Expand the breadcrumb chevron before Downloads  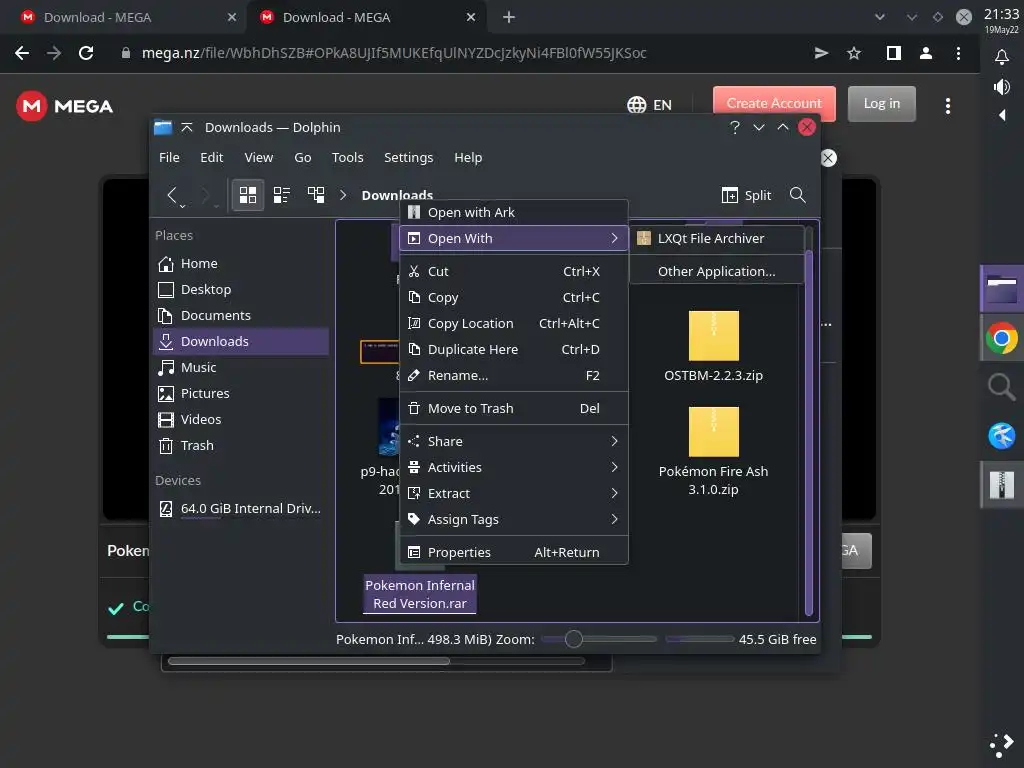point(343,195)
